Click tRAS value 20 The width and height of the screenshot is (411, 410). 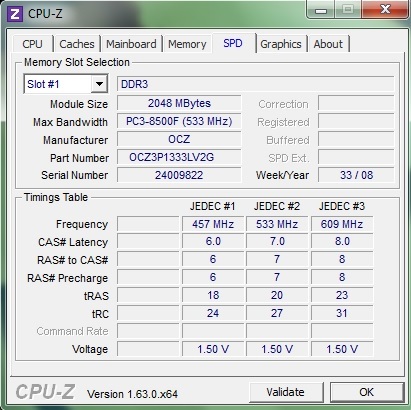(277, 296)
